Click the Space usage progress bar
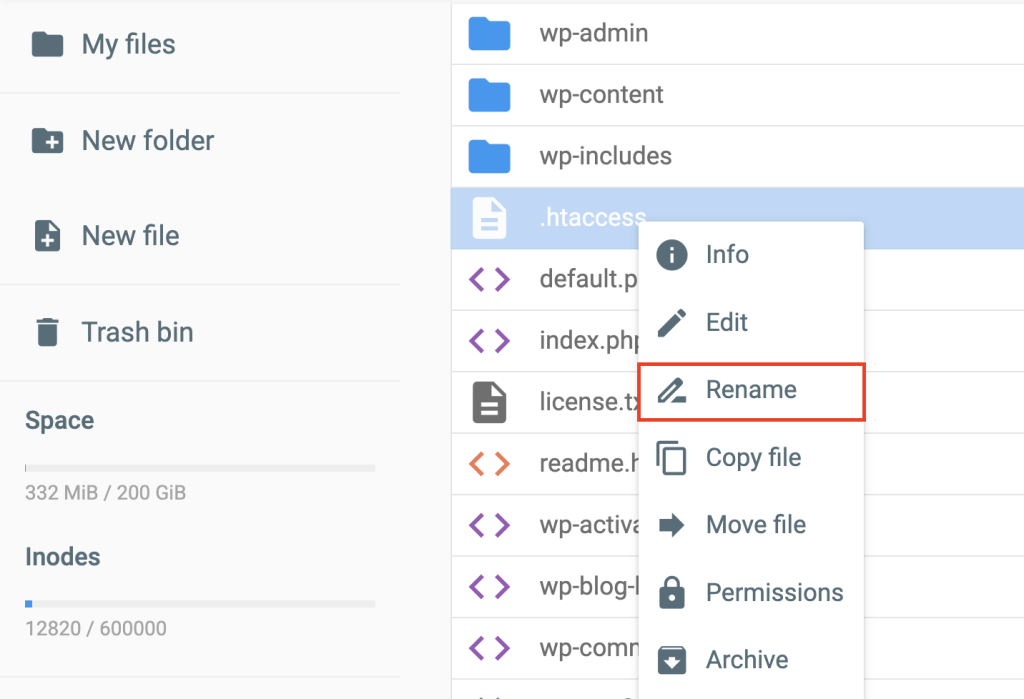1024x699 pixels. point(200,467)
